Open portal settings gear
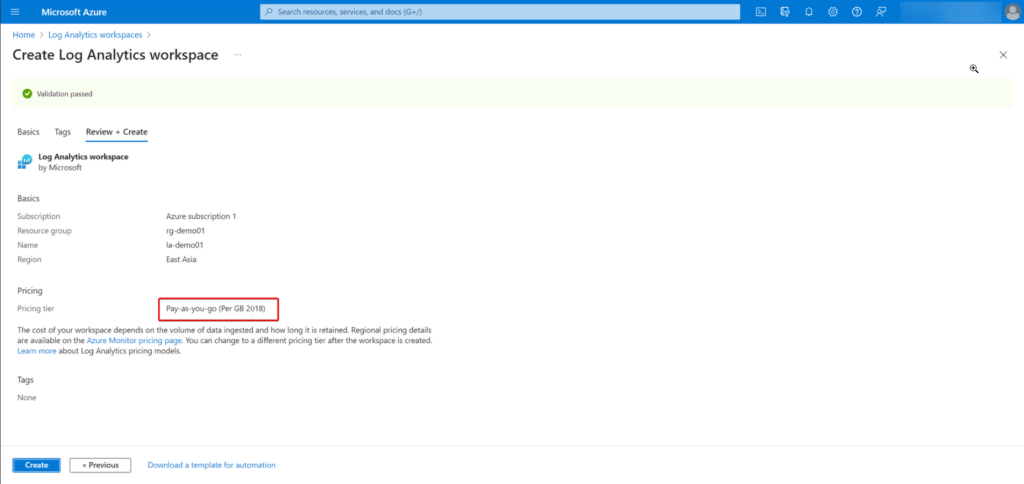The image size is (1024, 484). 833,12
